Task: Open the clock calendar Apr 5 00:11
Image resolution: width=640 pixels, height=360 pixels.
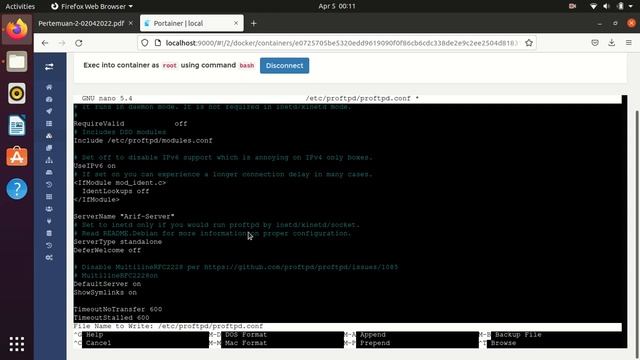Action: pos(337,7)
